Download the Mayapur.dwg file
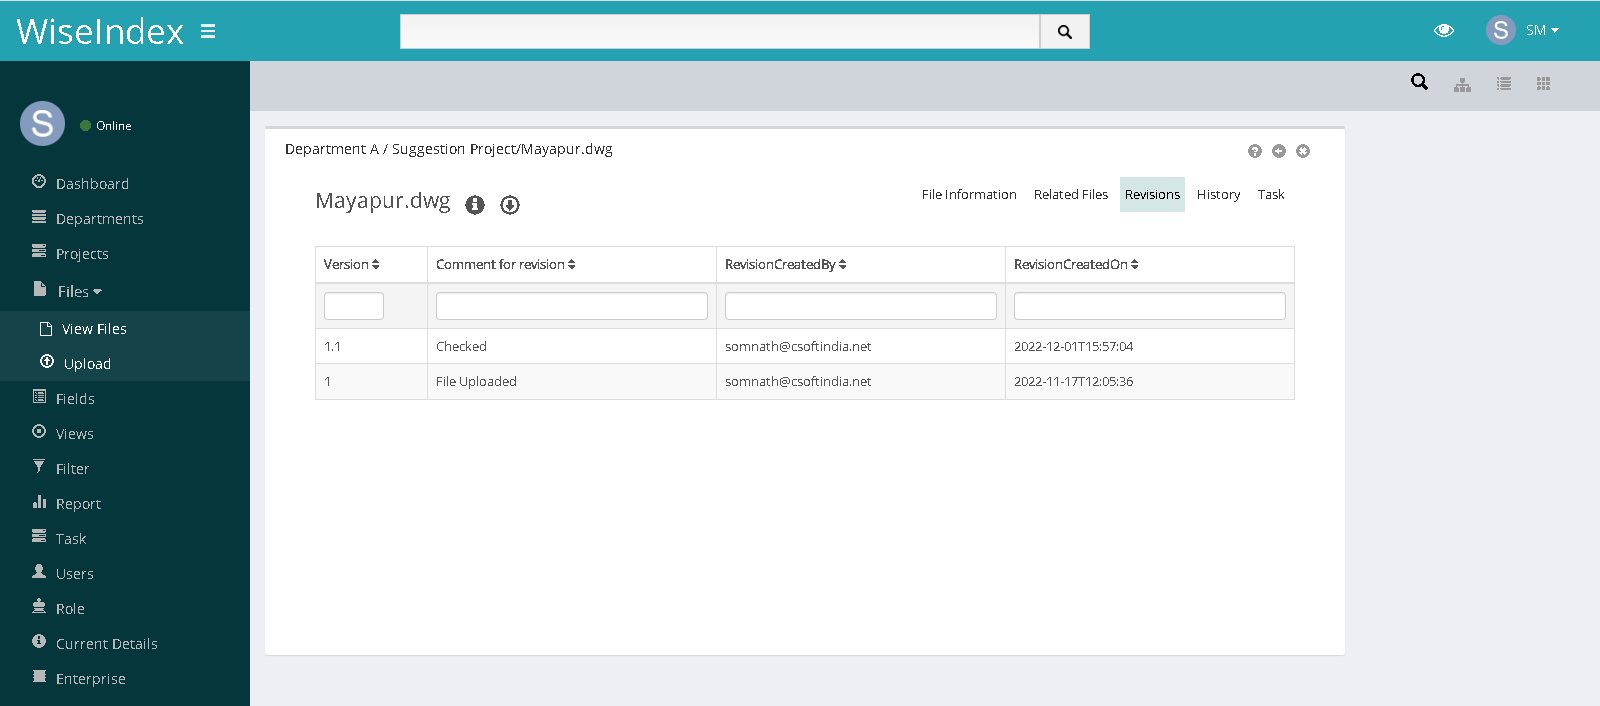This screenshot has height=706, width=1600. (x=510, y=205)
